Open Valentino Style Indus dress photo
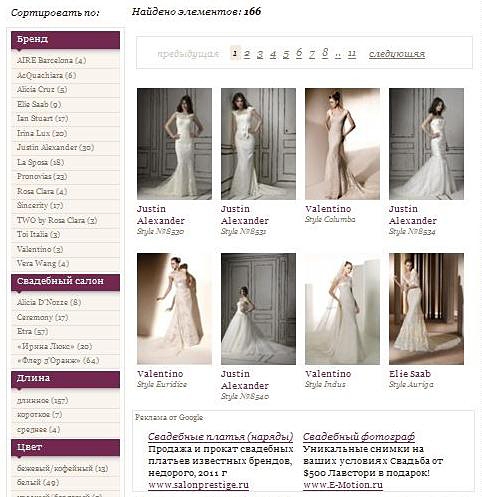 342,309
